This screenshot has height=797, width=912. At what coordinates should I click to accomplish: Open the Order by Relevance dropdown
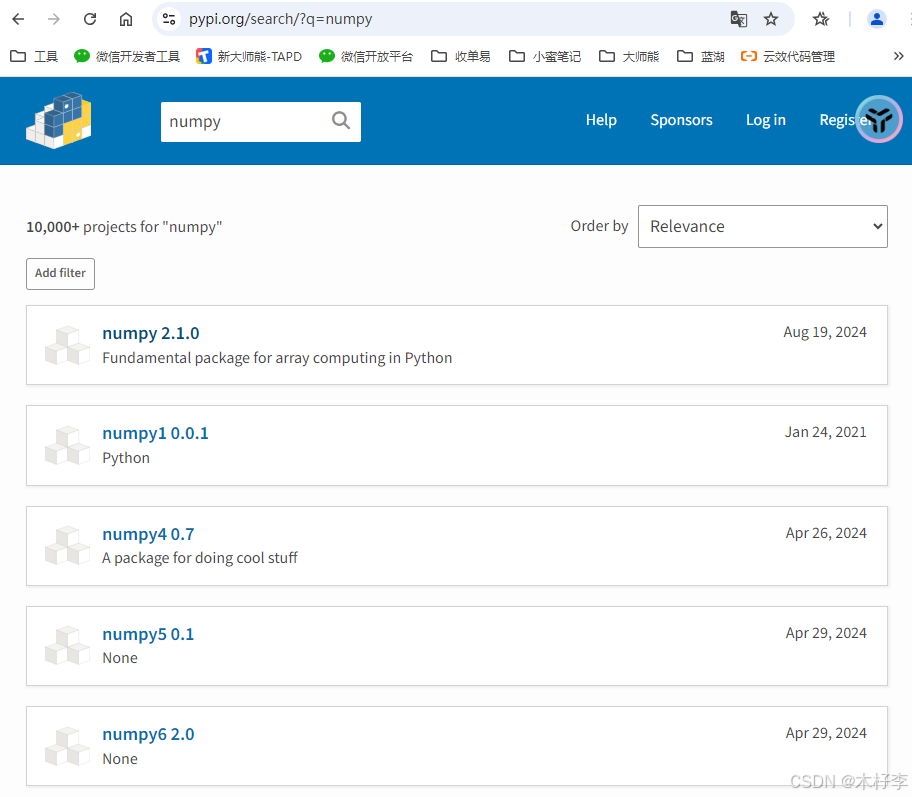coord(762,226)
